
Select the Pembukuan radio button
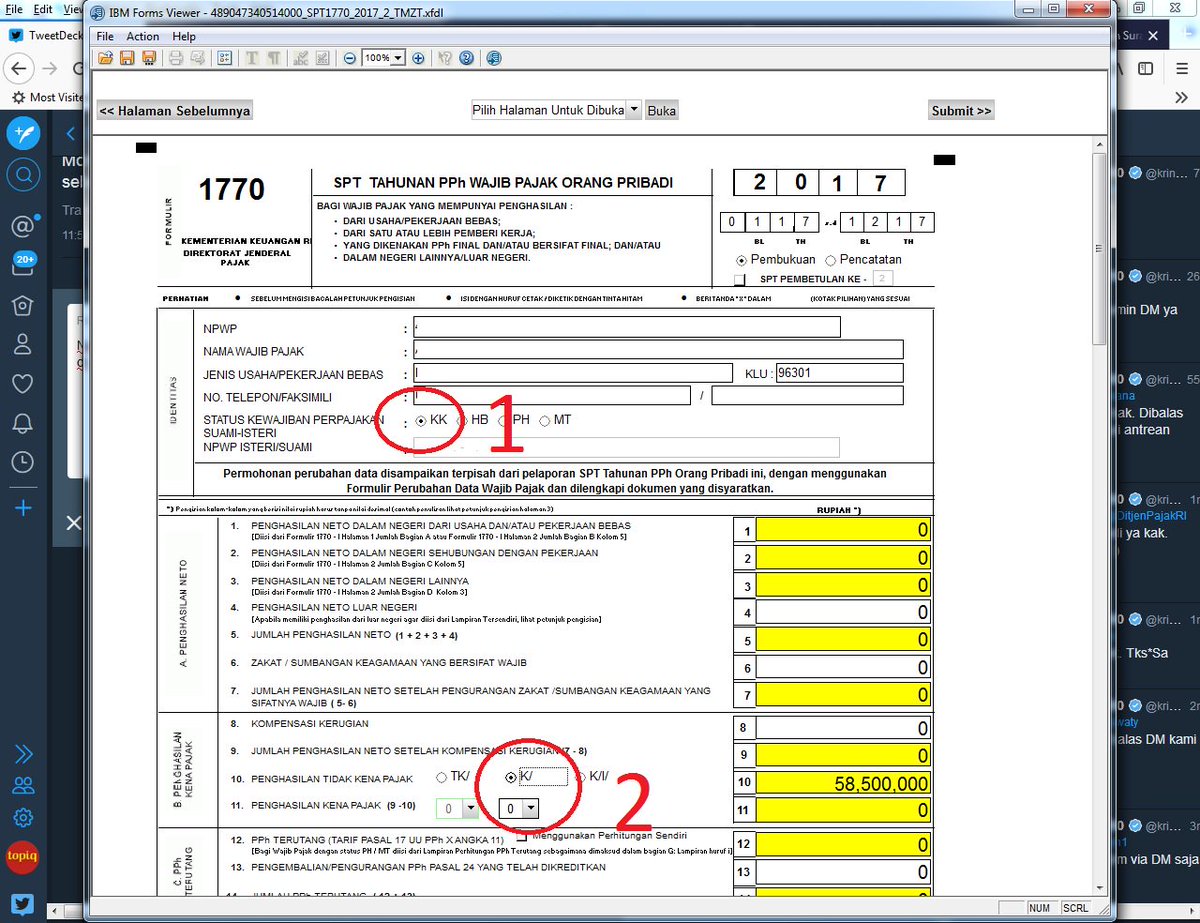(741, 260)
